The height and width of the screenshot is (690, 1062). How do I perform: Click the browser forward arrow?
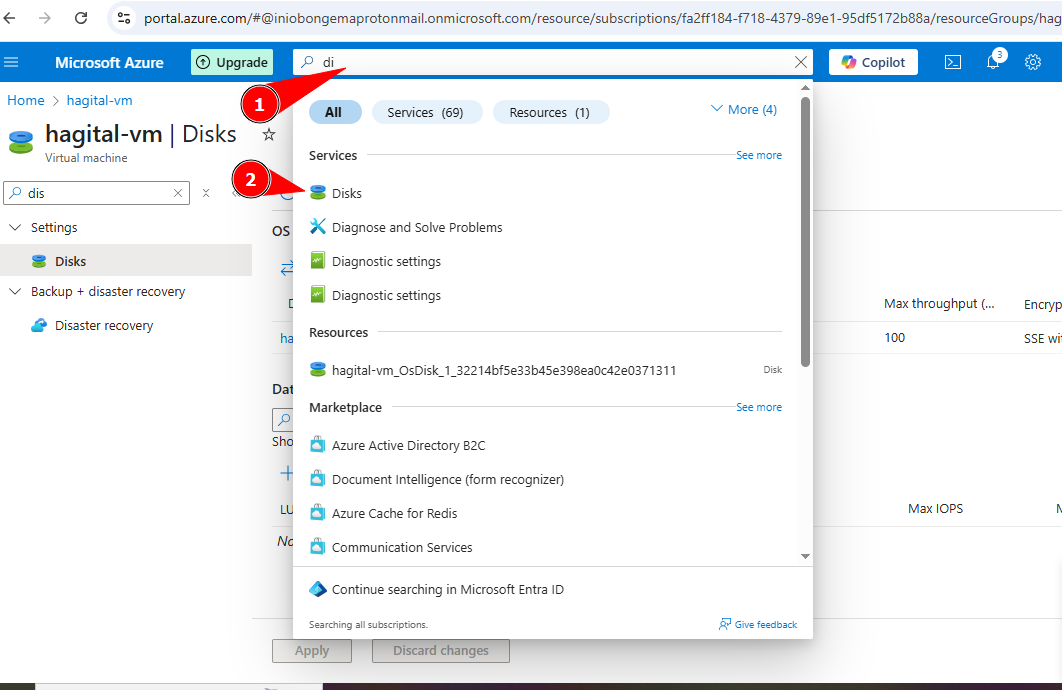click(x=45, y=18)
